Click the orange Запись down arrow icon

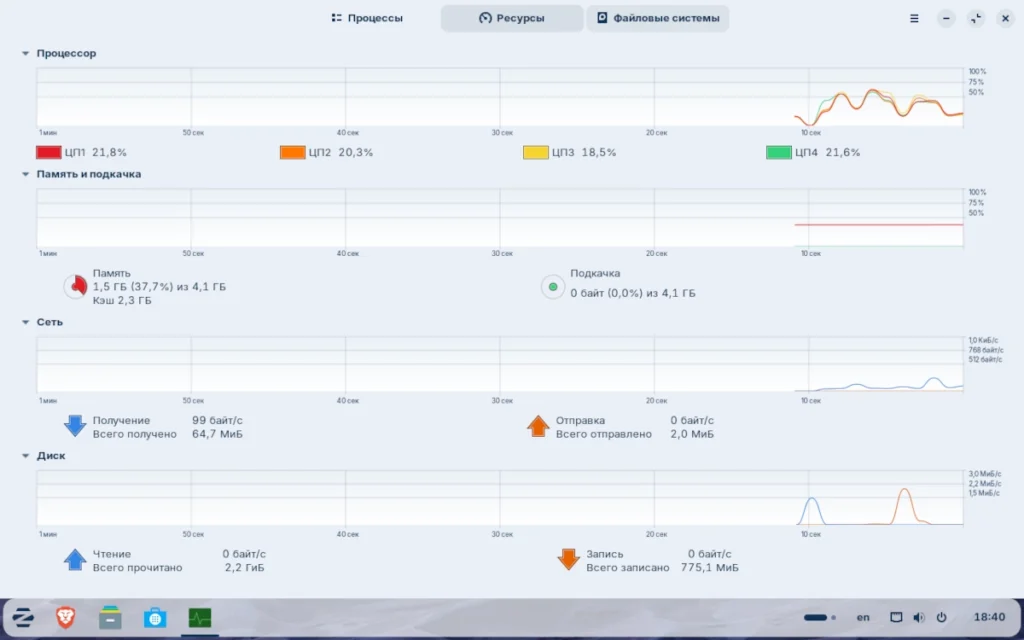click(568, 560)
